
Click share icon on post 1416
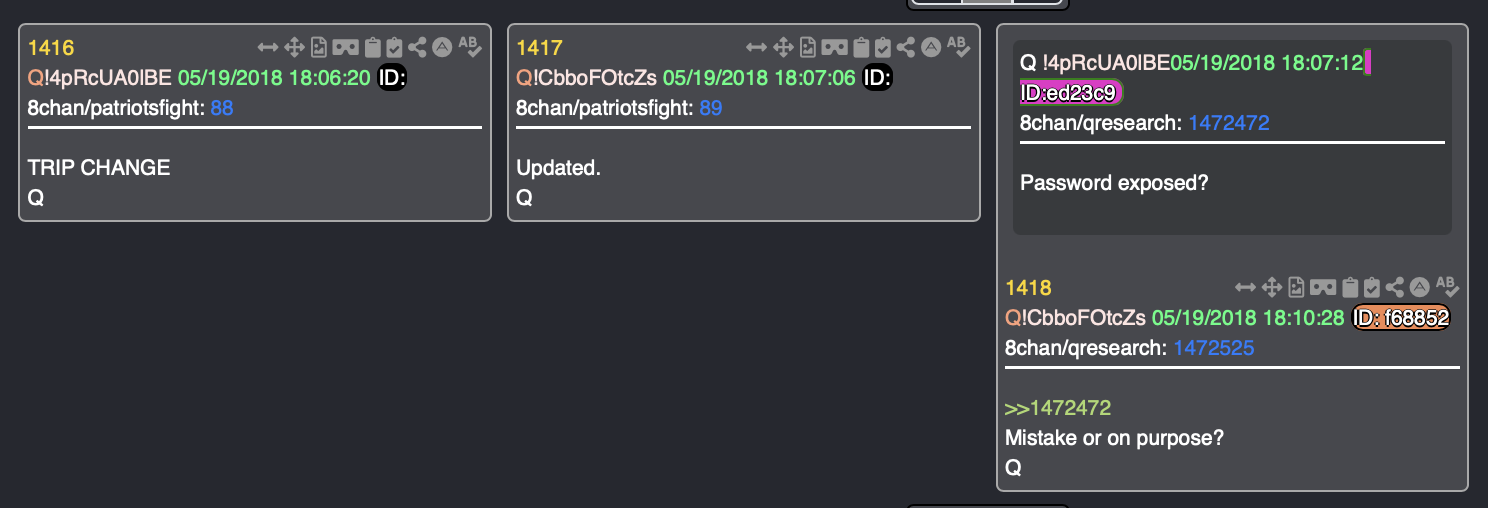pyautogui.click(x=418, y=47)
